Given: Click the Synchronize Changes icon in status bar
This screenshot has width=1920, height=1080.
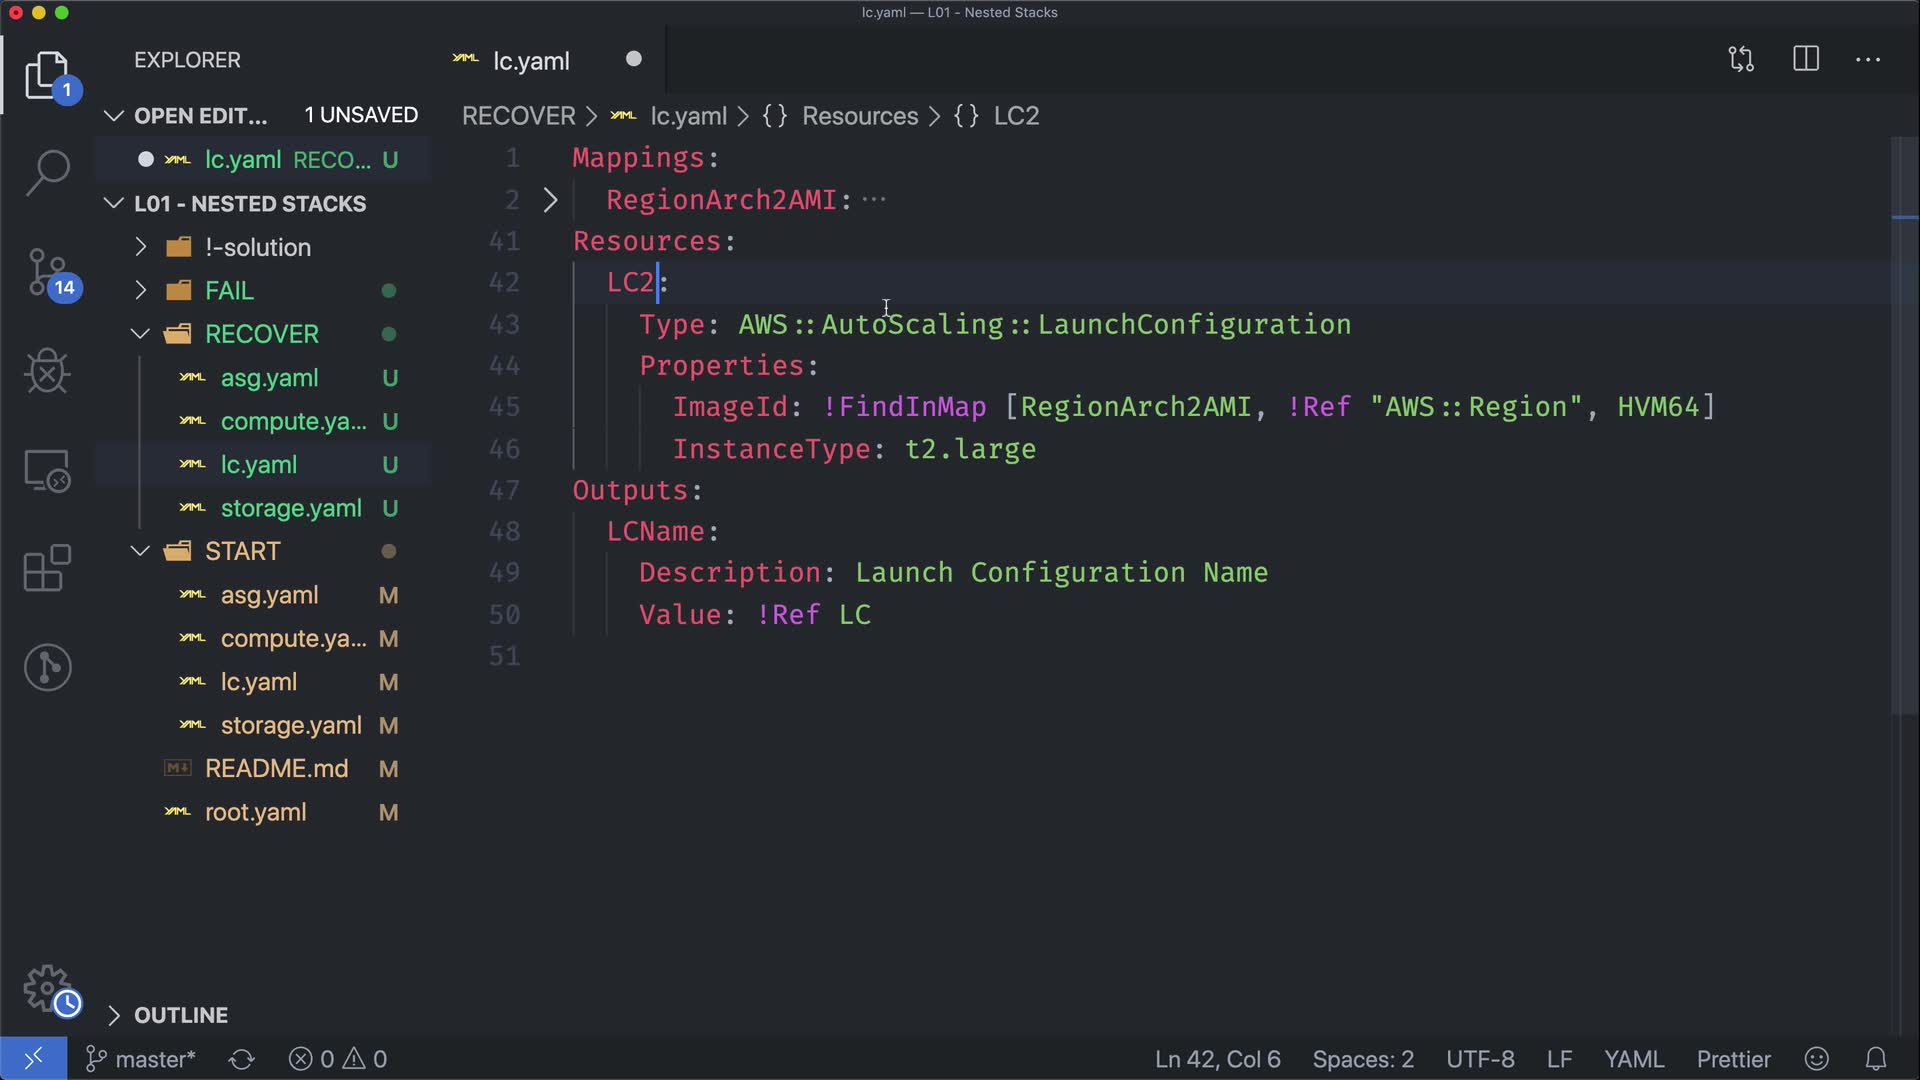Looking at the screenshot, I should (242, 1059).
